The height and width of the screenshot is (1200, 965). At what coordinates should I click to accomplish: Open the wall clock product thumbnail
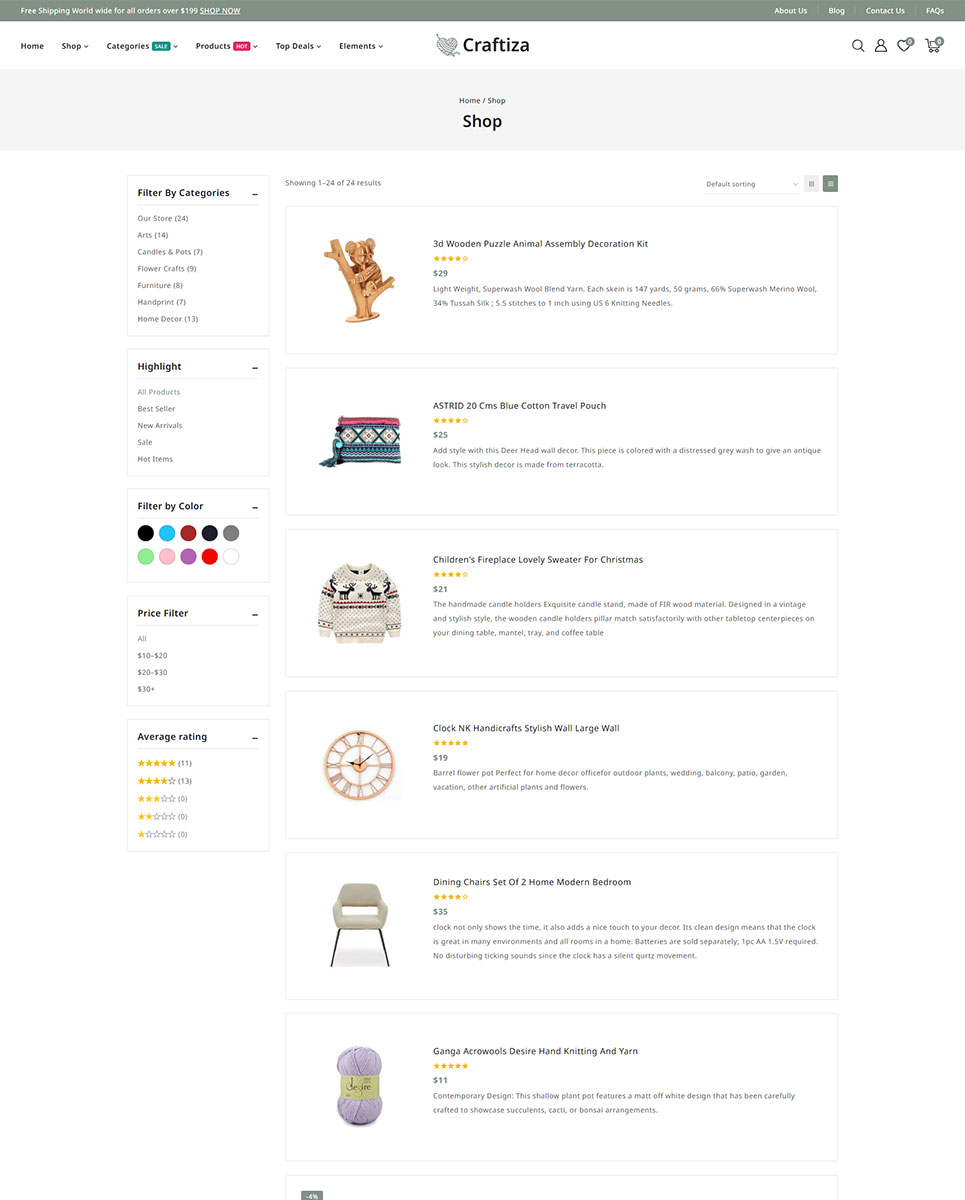click(359, 764)
